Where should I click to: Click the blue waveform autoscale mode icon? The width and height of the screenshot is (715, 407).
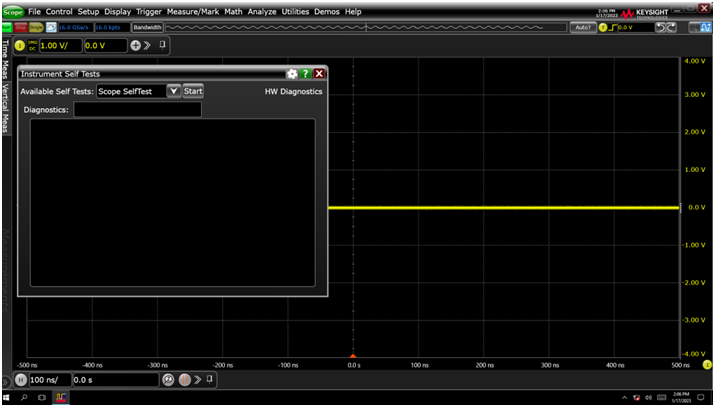click(706, 28)
